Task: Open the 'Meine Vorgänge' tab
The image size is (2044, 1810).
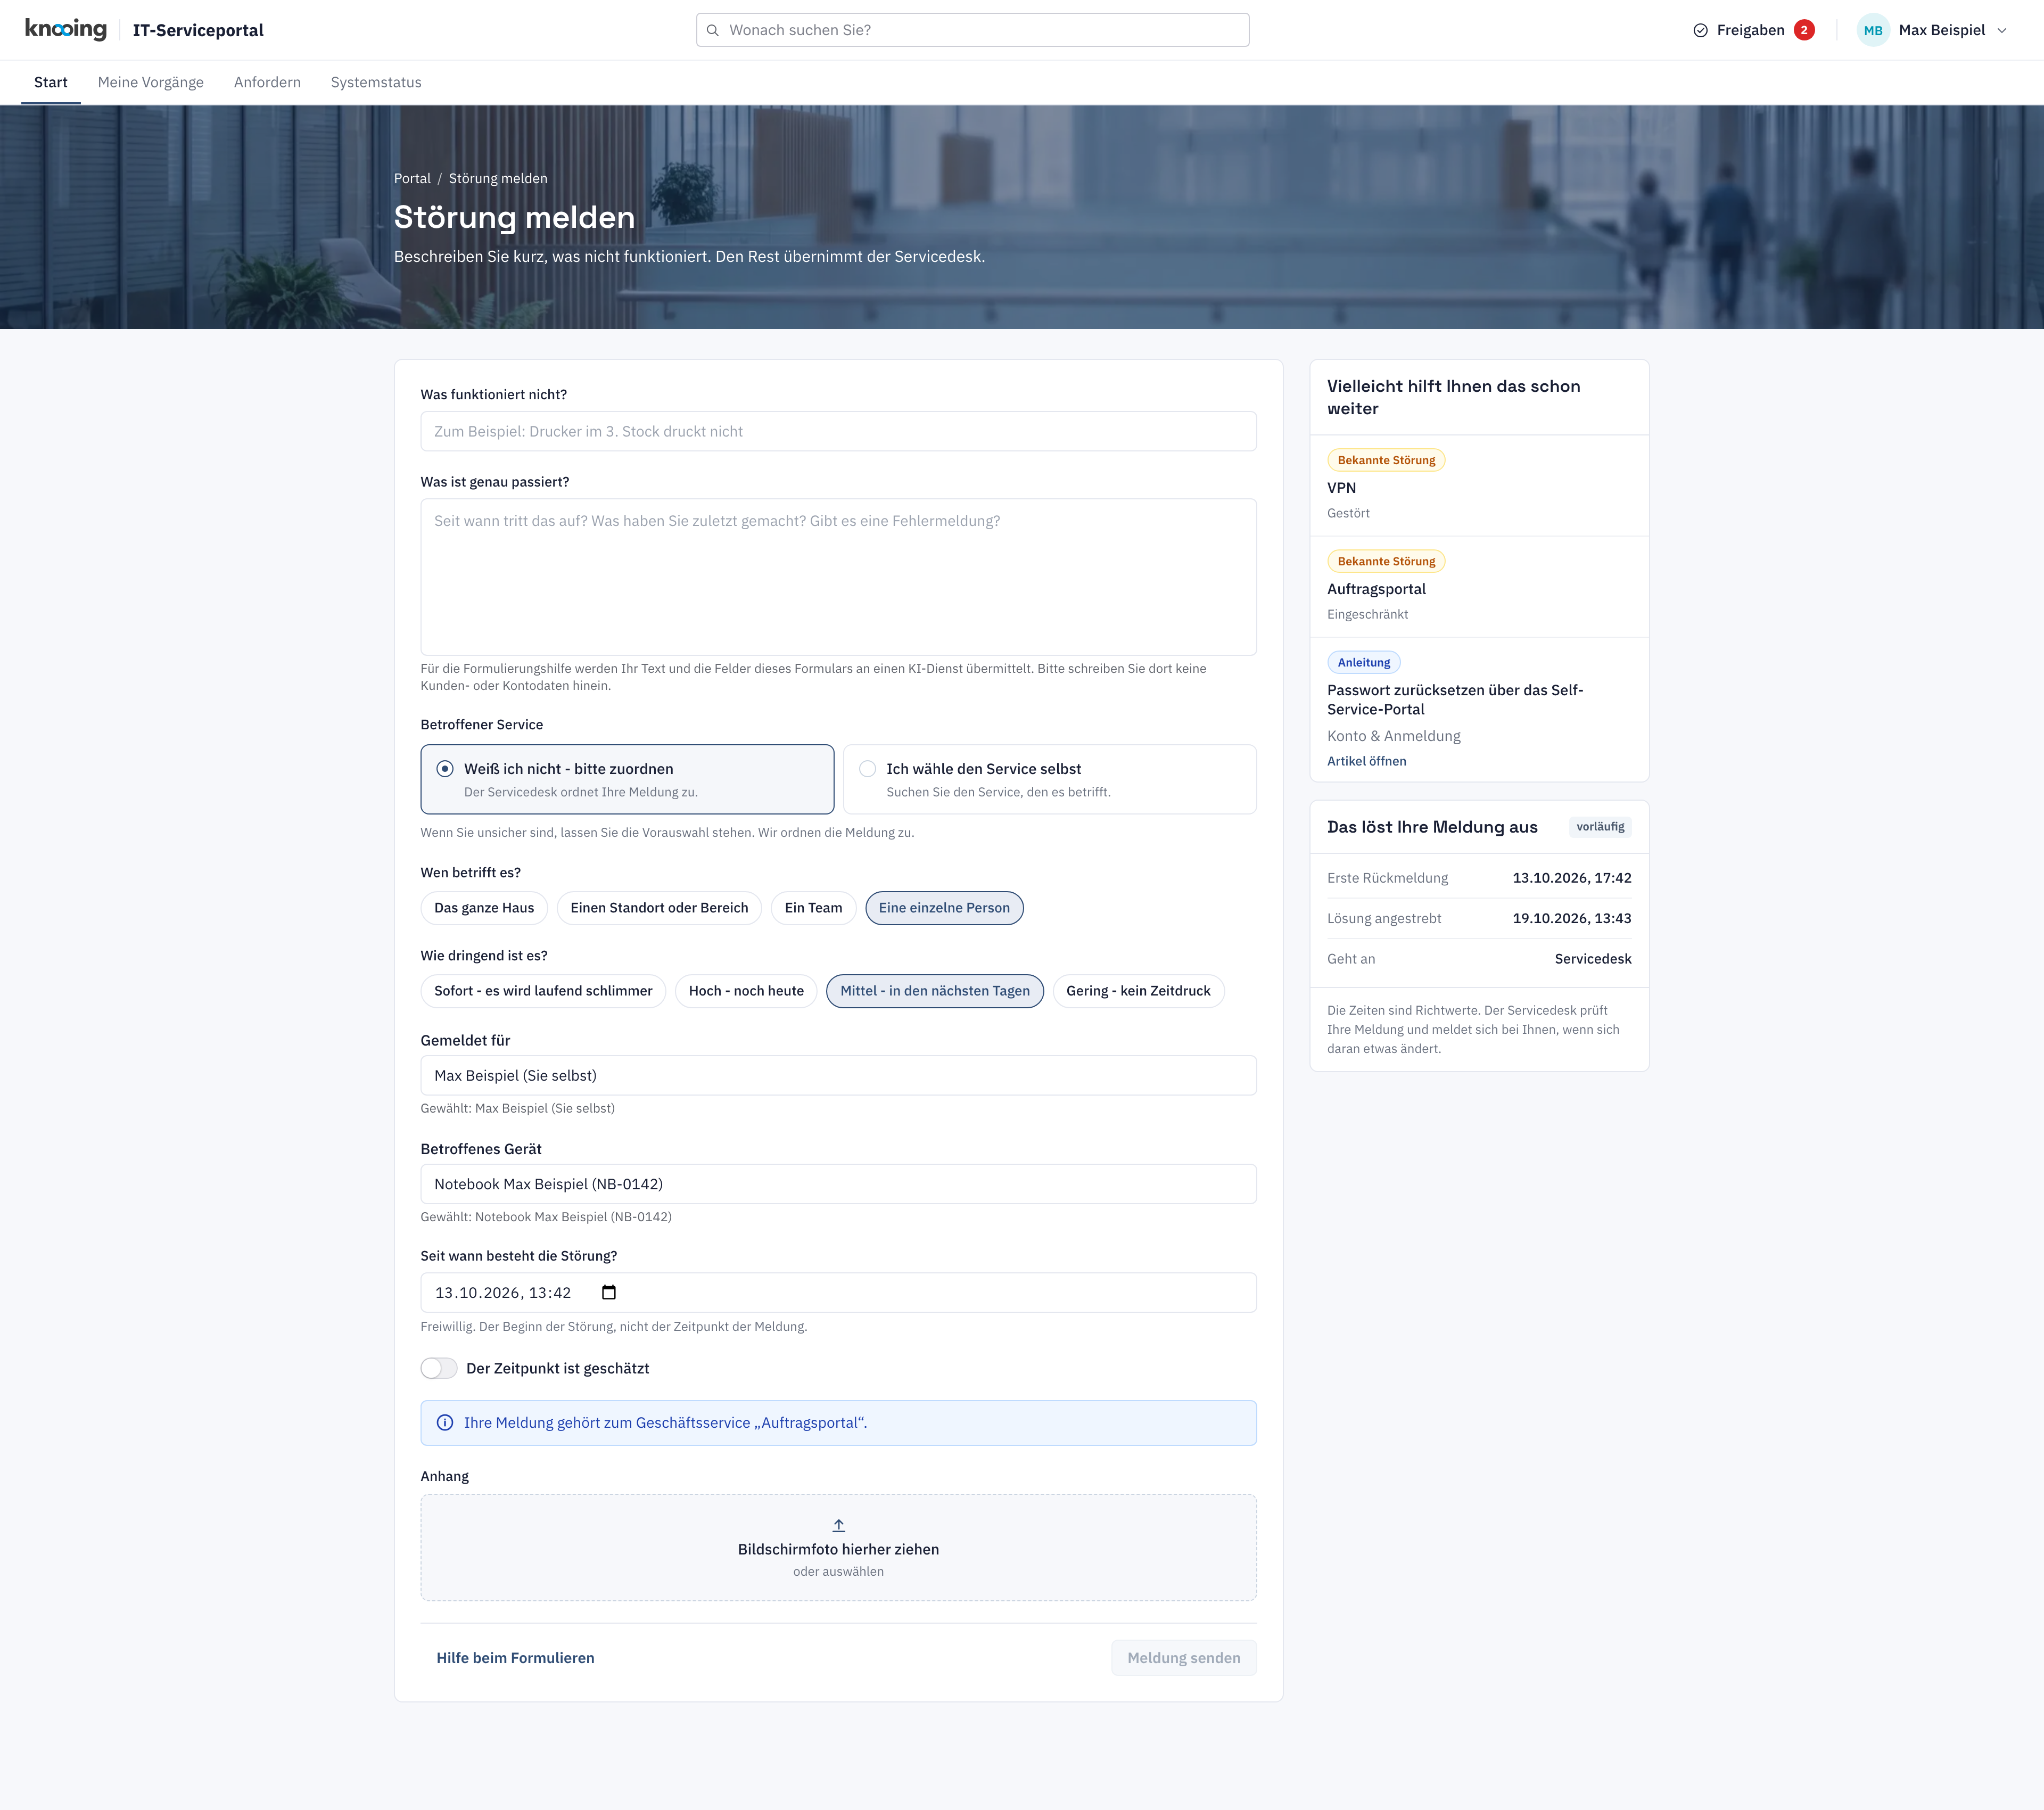Action: [x=151, y=82]
